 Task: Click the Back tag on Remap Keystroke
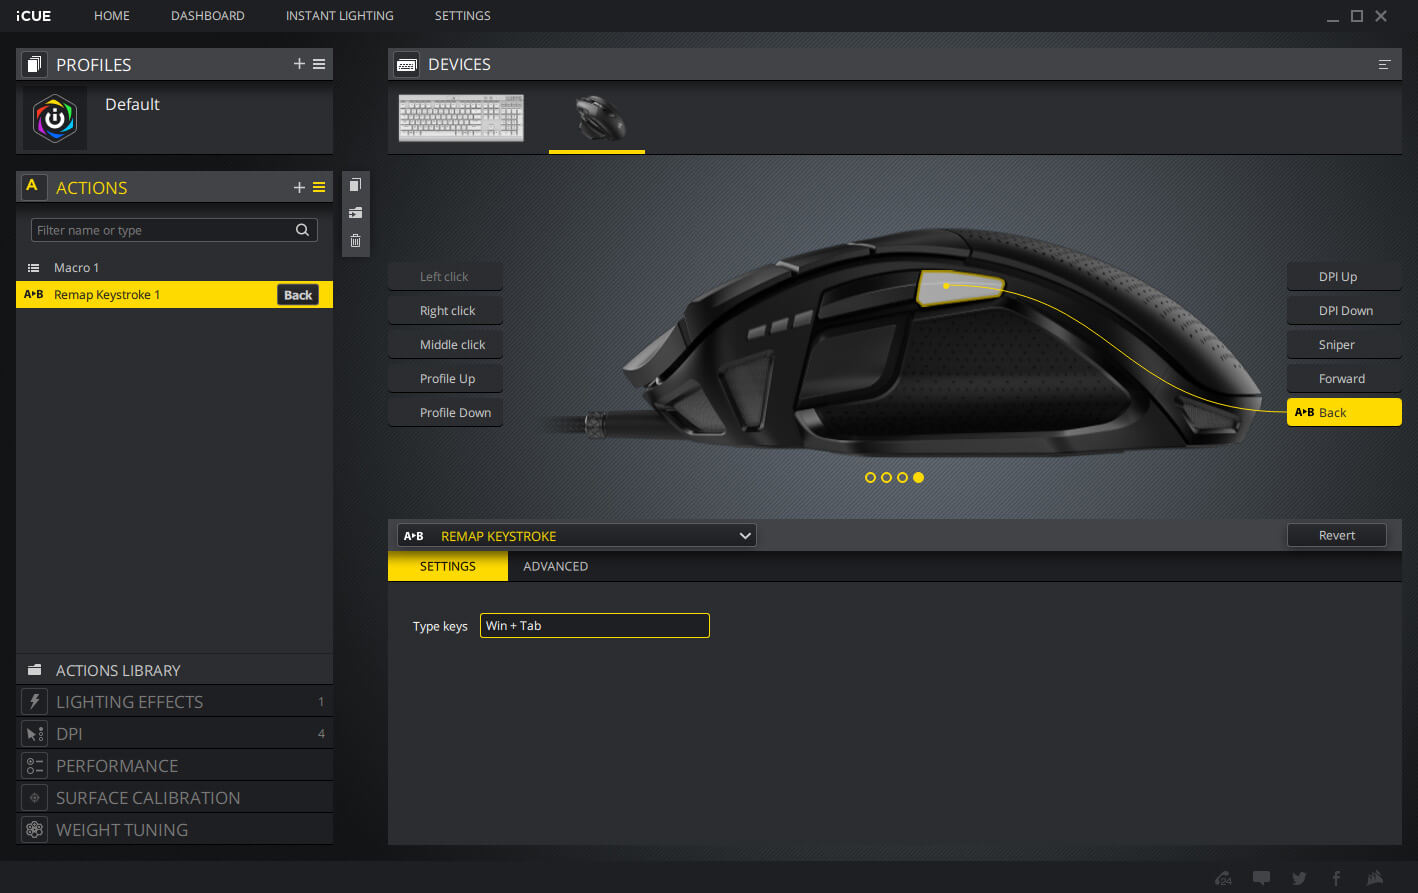point(298,295)
